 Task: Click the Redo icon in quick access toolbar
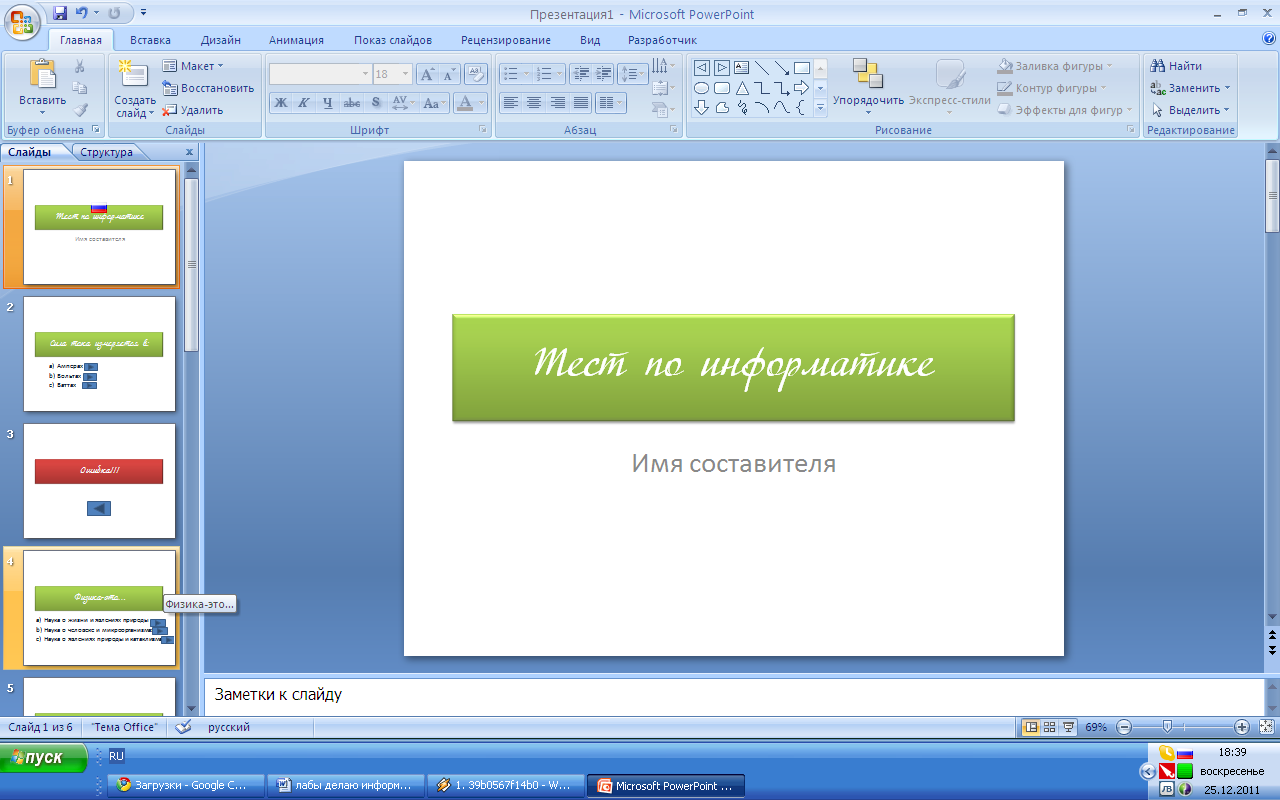coord(113,14)
